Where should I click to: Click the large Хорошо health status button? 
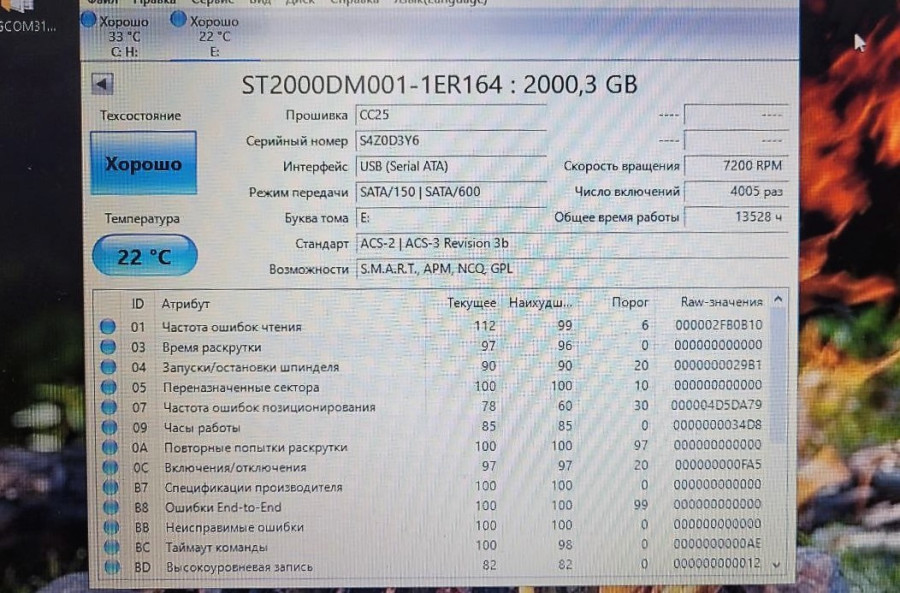click(143, 163)
